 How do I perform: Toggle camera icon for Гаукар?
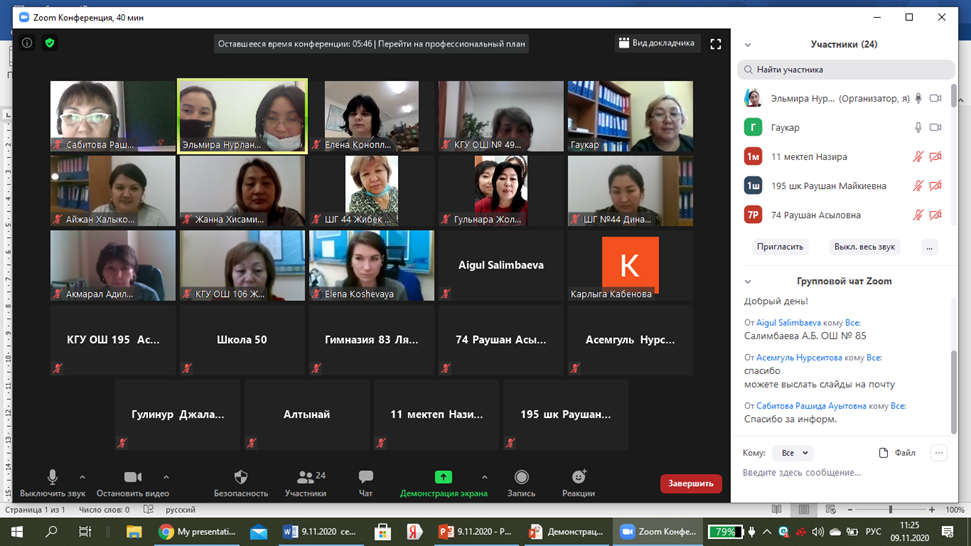click(936, 127)
